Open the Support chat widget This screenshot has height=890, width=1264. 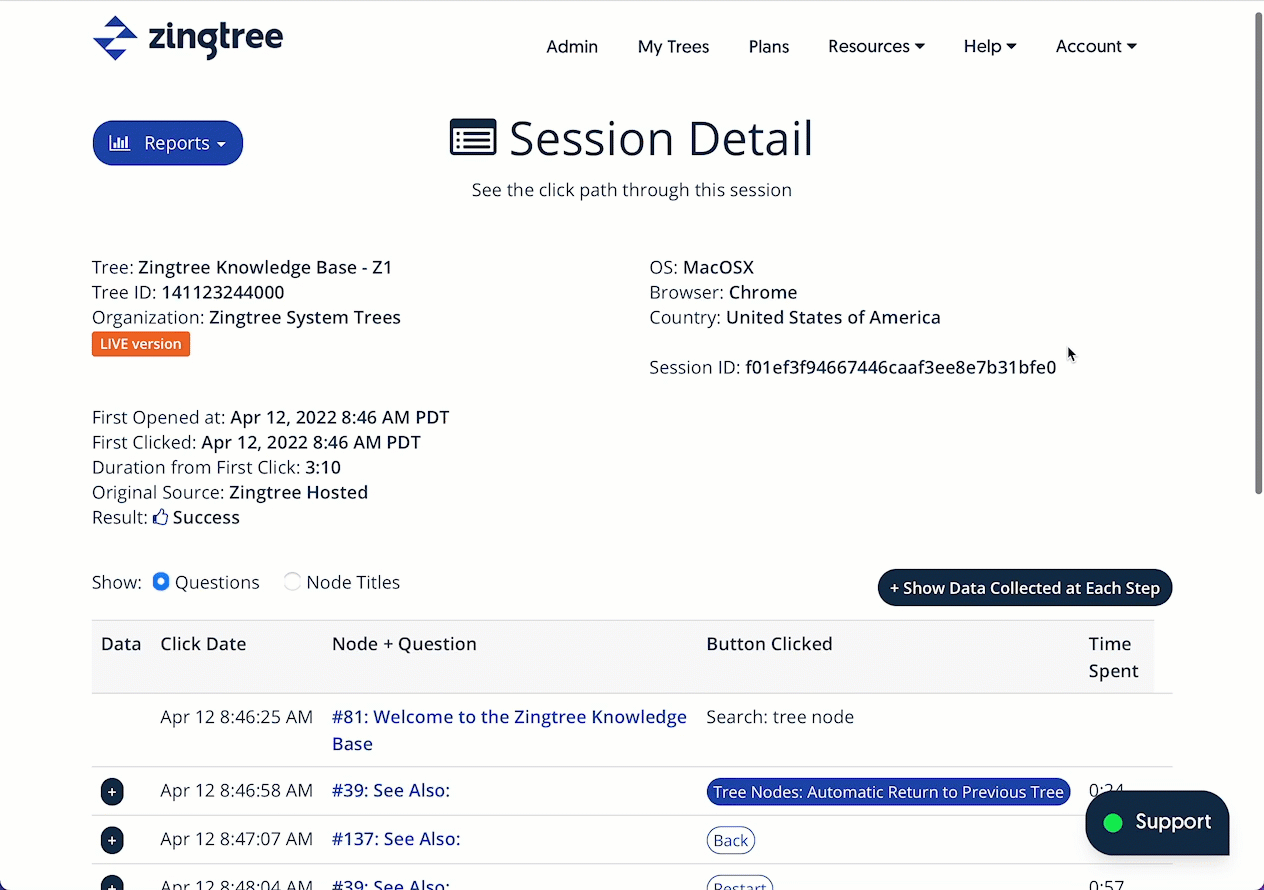point(1157,822)
